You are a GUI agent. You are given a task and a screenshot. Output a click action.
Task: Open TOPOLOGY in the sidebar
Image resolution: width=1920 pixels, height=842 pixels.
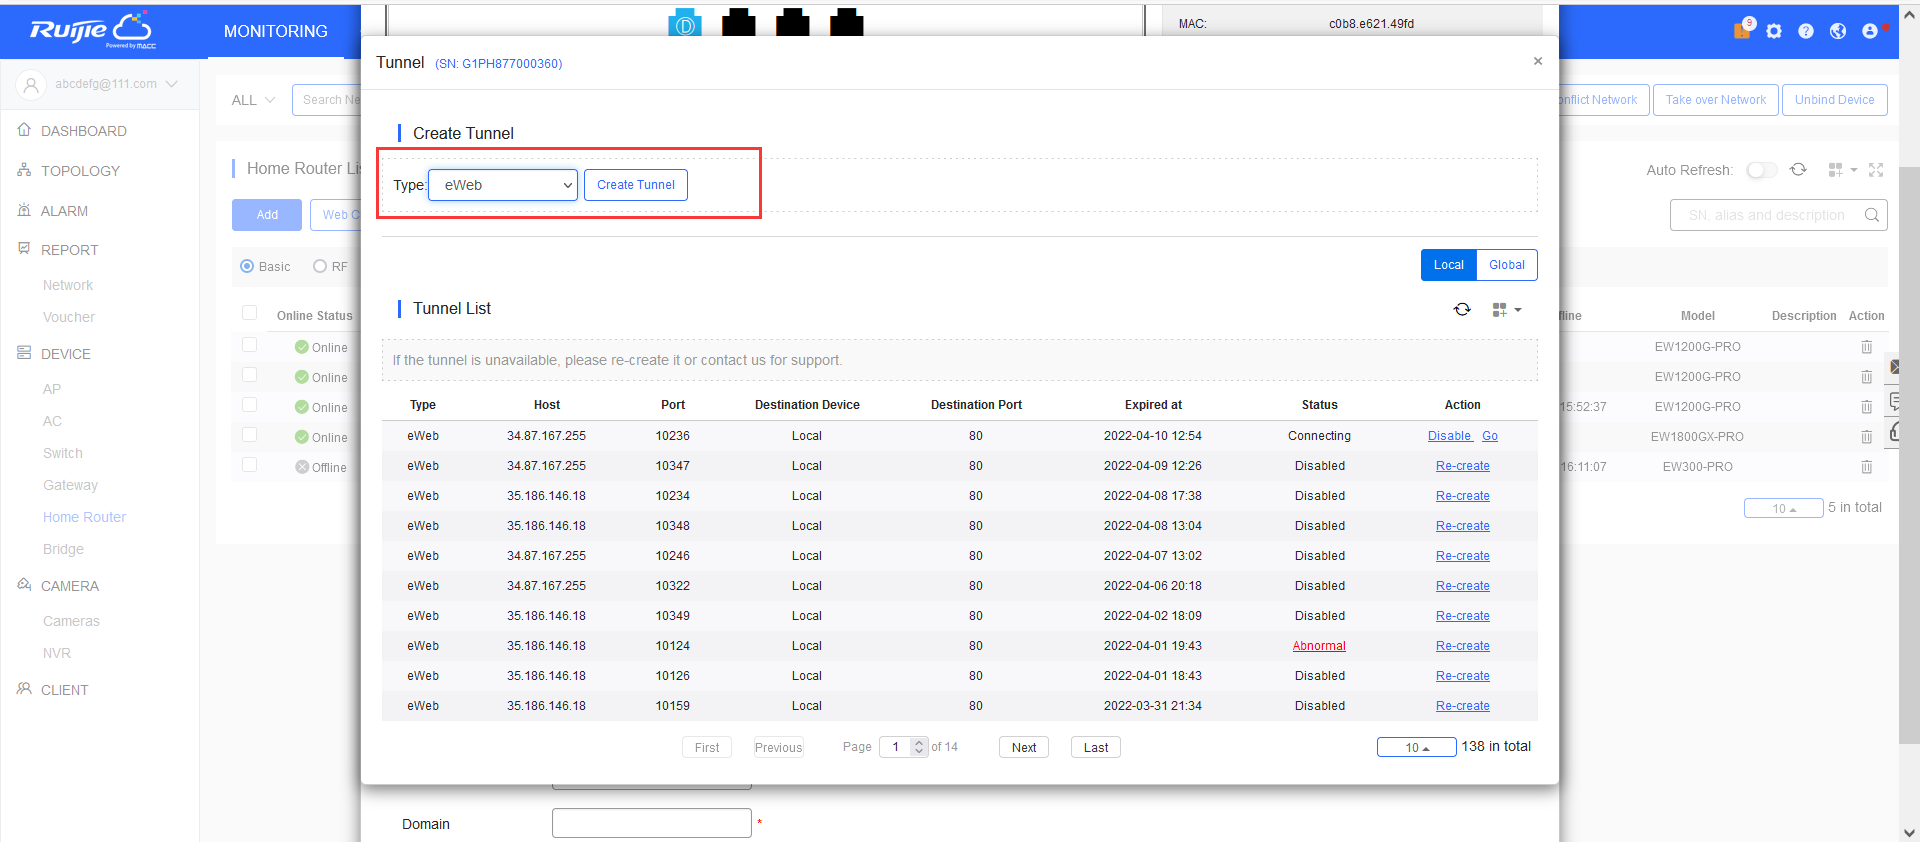[x=80, y=171]
